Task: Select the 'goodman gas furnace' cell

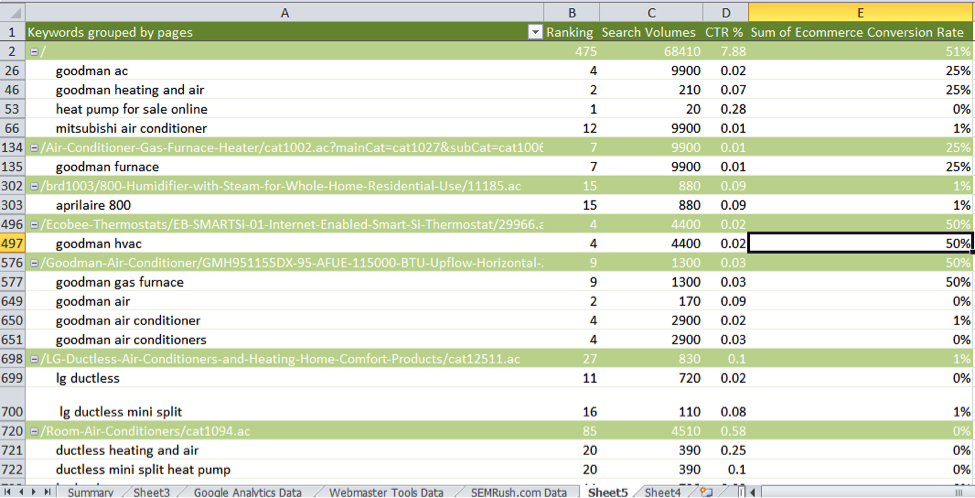Action: pyautogui.click(x=285, y=282)
